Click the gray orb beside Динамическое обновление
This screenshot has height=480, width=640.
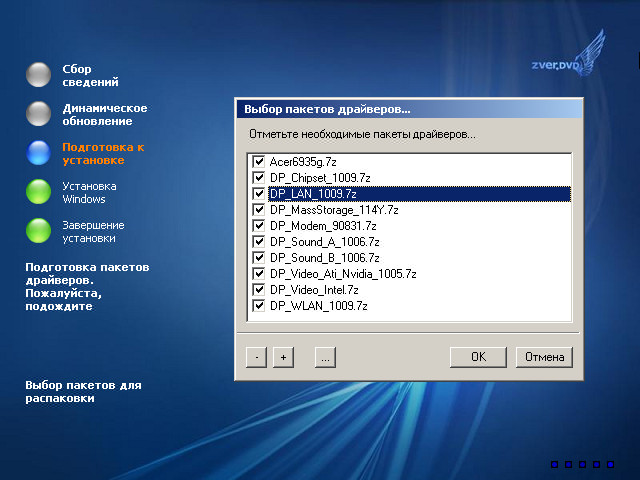(x=38, y=113)
